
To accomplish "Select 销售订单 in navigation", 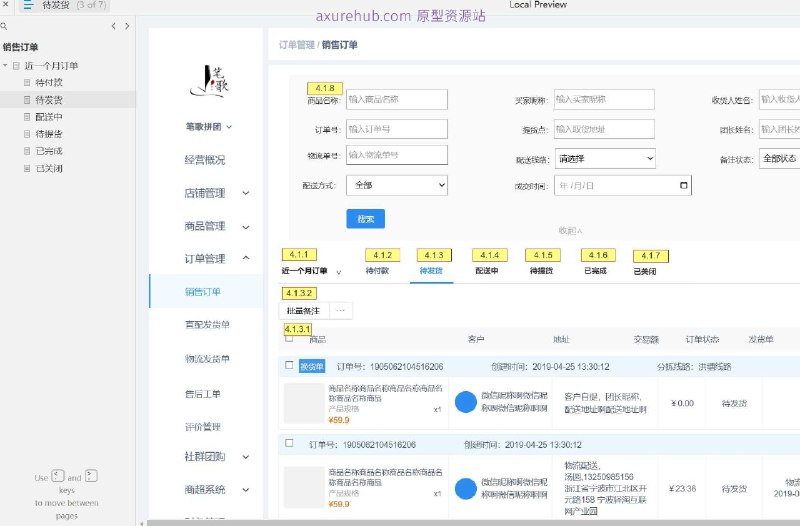I will click(203, 292).
